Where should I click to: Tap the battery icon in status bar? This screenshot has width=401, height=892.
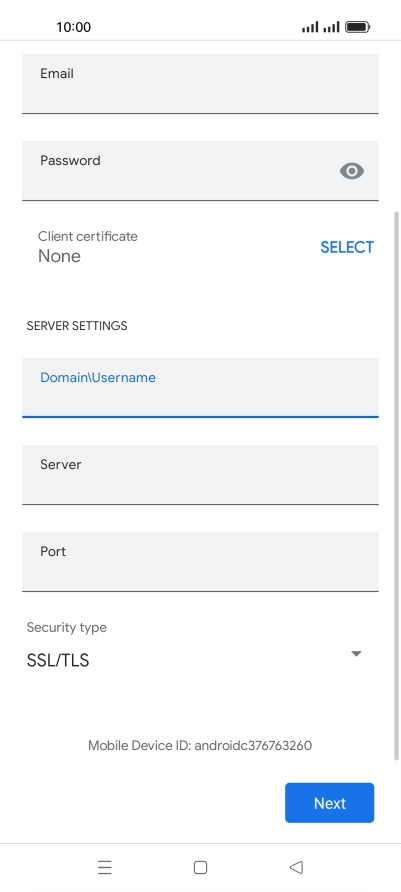tap(357, 27)
